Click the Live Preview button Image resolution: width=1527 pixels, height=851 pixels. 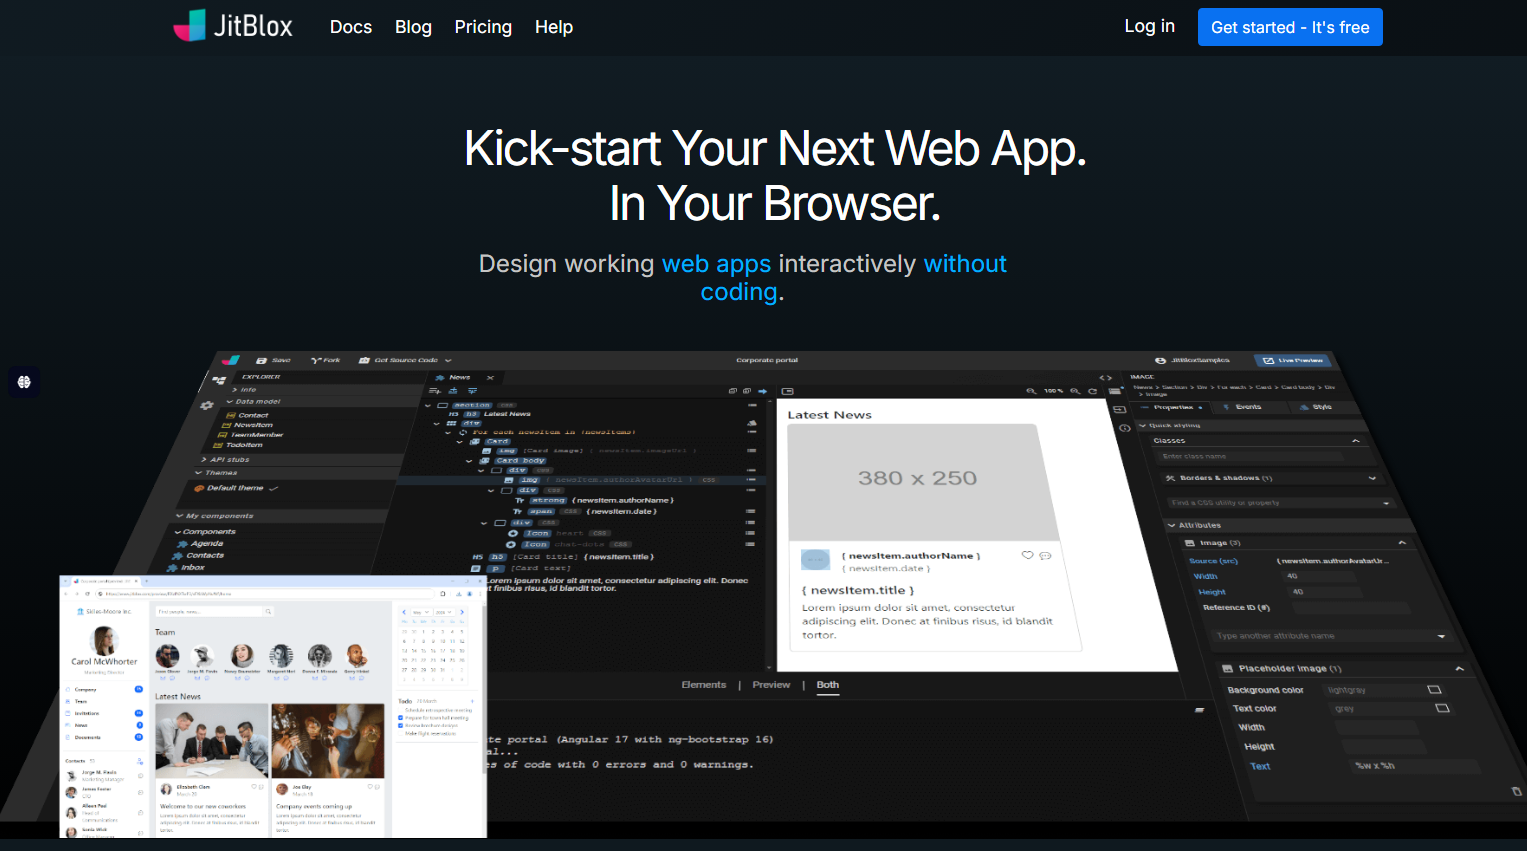point(1294,360)
